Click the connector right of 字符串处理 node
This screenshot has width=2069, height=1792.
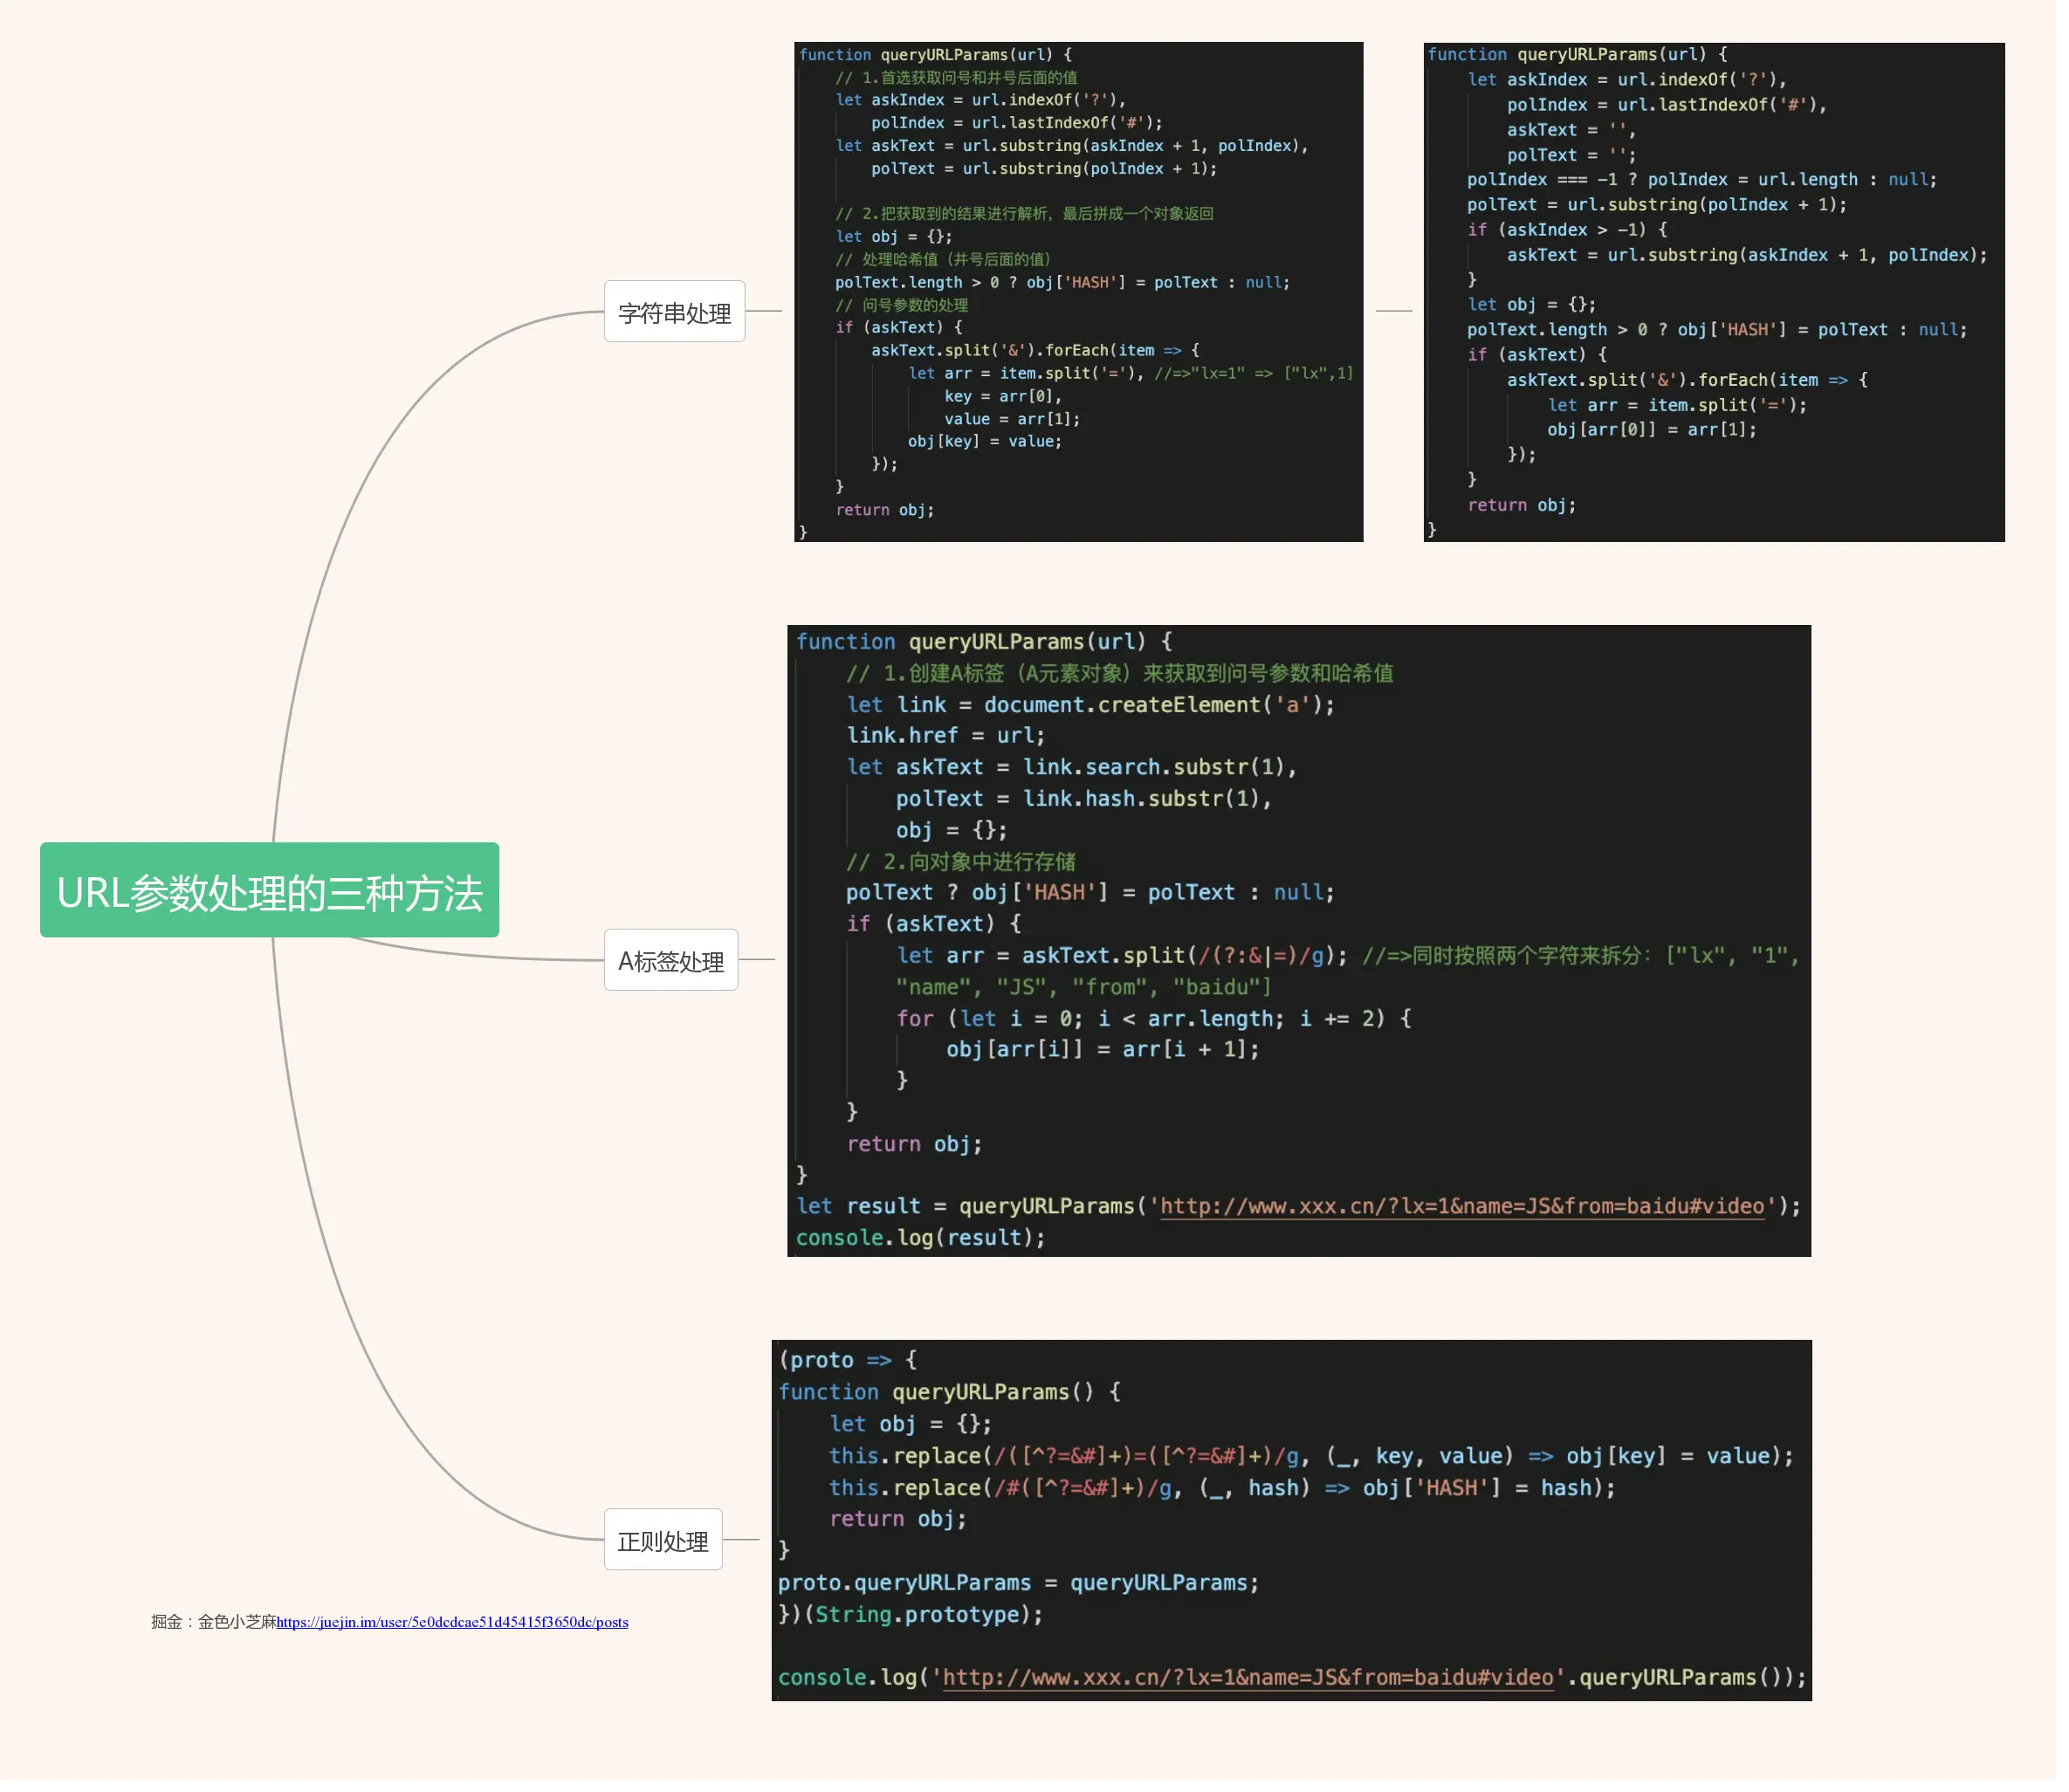coord(764,311)
